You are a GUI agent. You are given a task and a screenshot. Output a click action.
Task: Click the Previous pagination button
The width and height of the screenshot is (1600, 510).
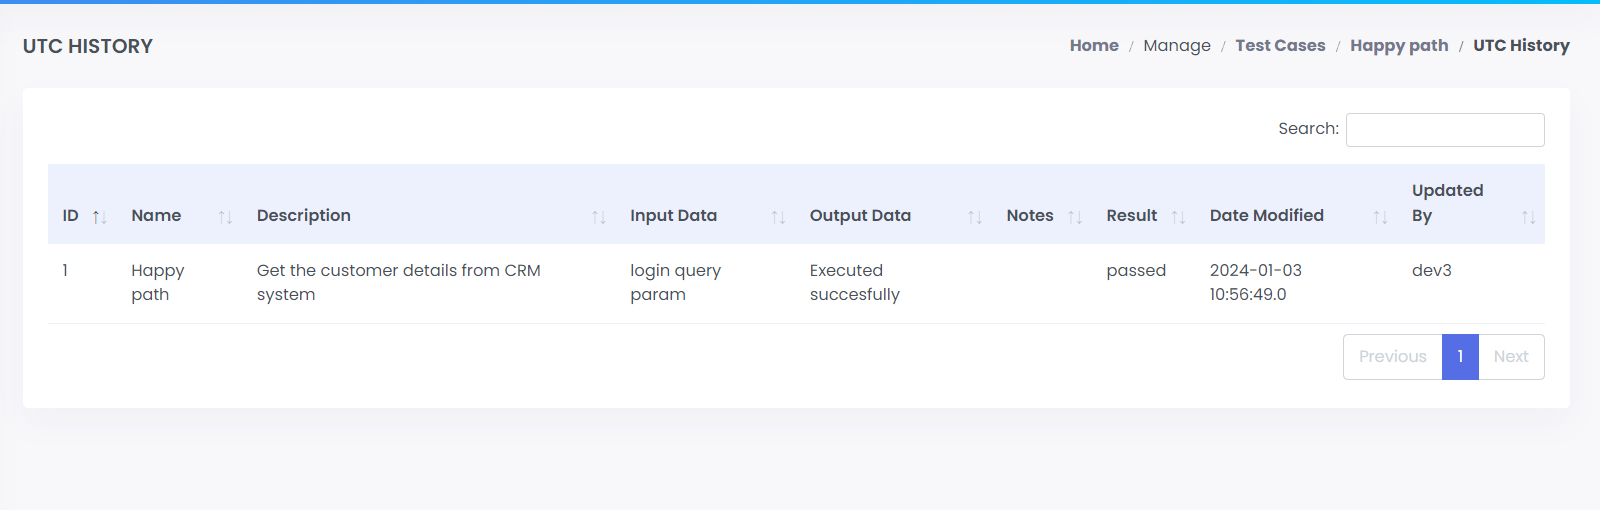point(1392,357)
